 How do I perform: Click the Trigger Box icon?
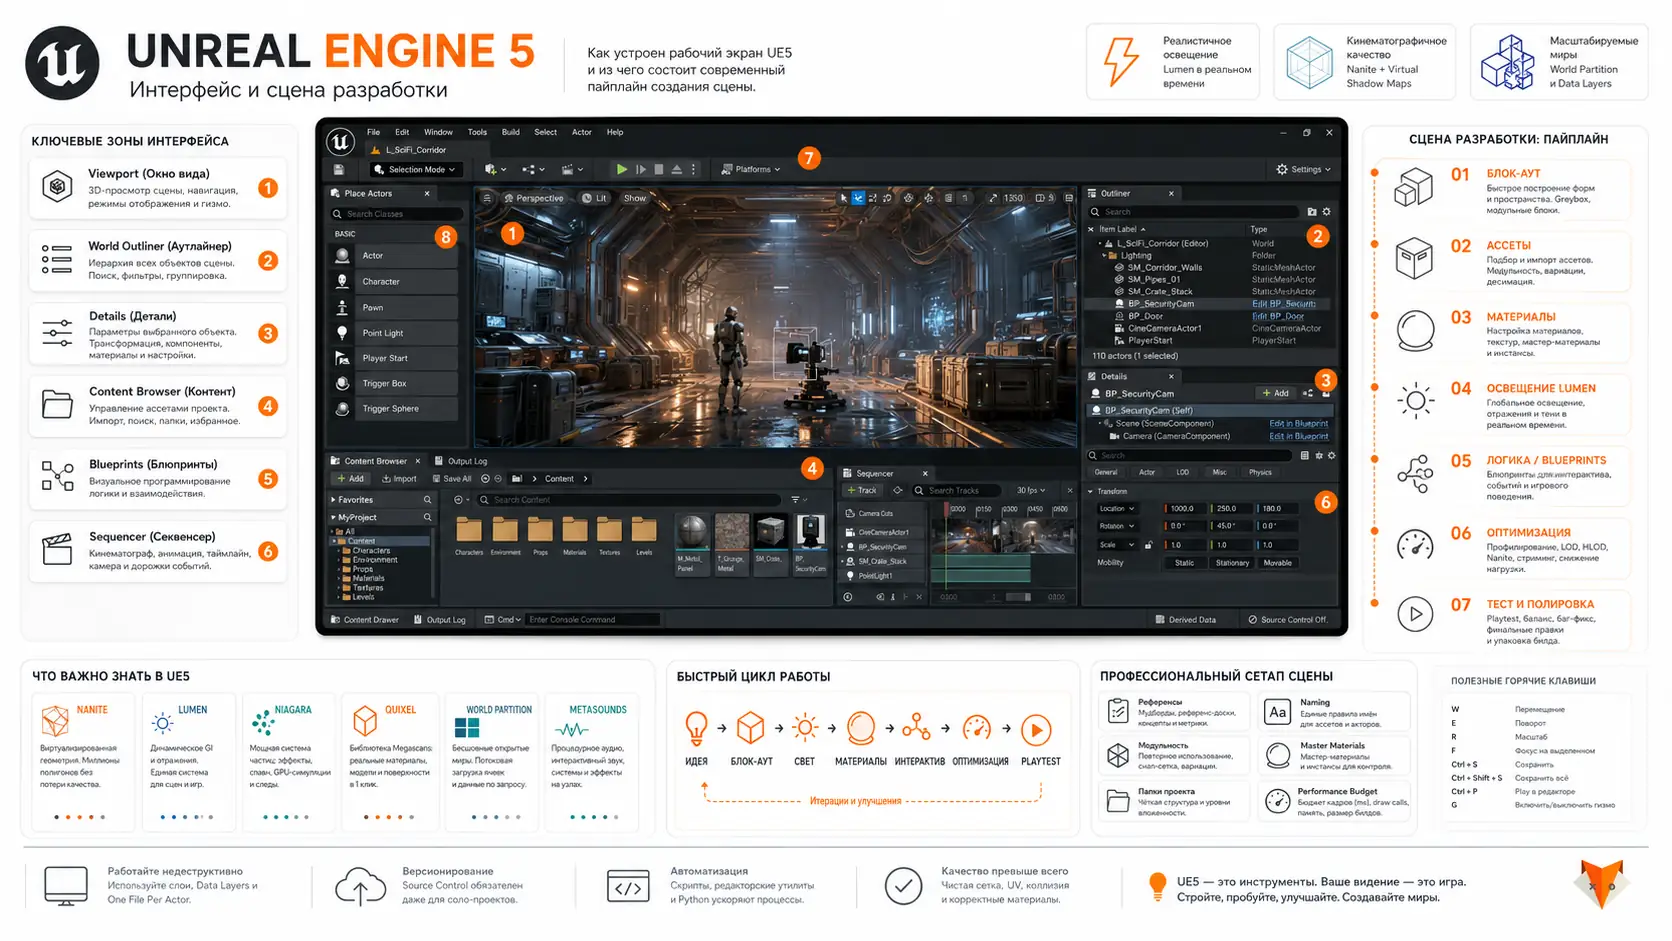coord(342,383)
